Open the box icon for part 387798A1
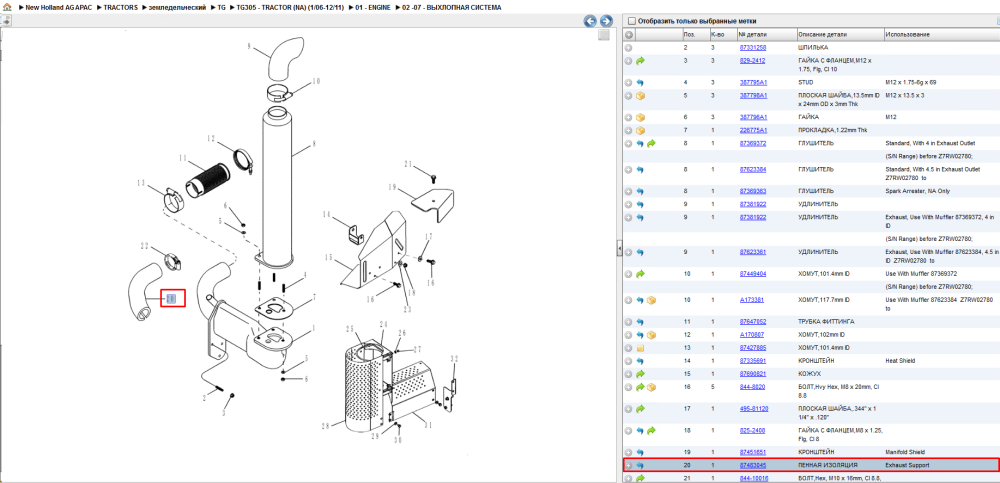1000x483 pixels. coord(640,96)
